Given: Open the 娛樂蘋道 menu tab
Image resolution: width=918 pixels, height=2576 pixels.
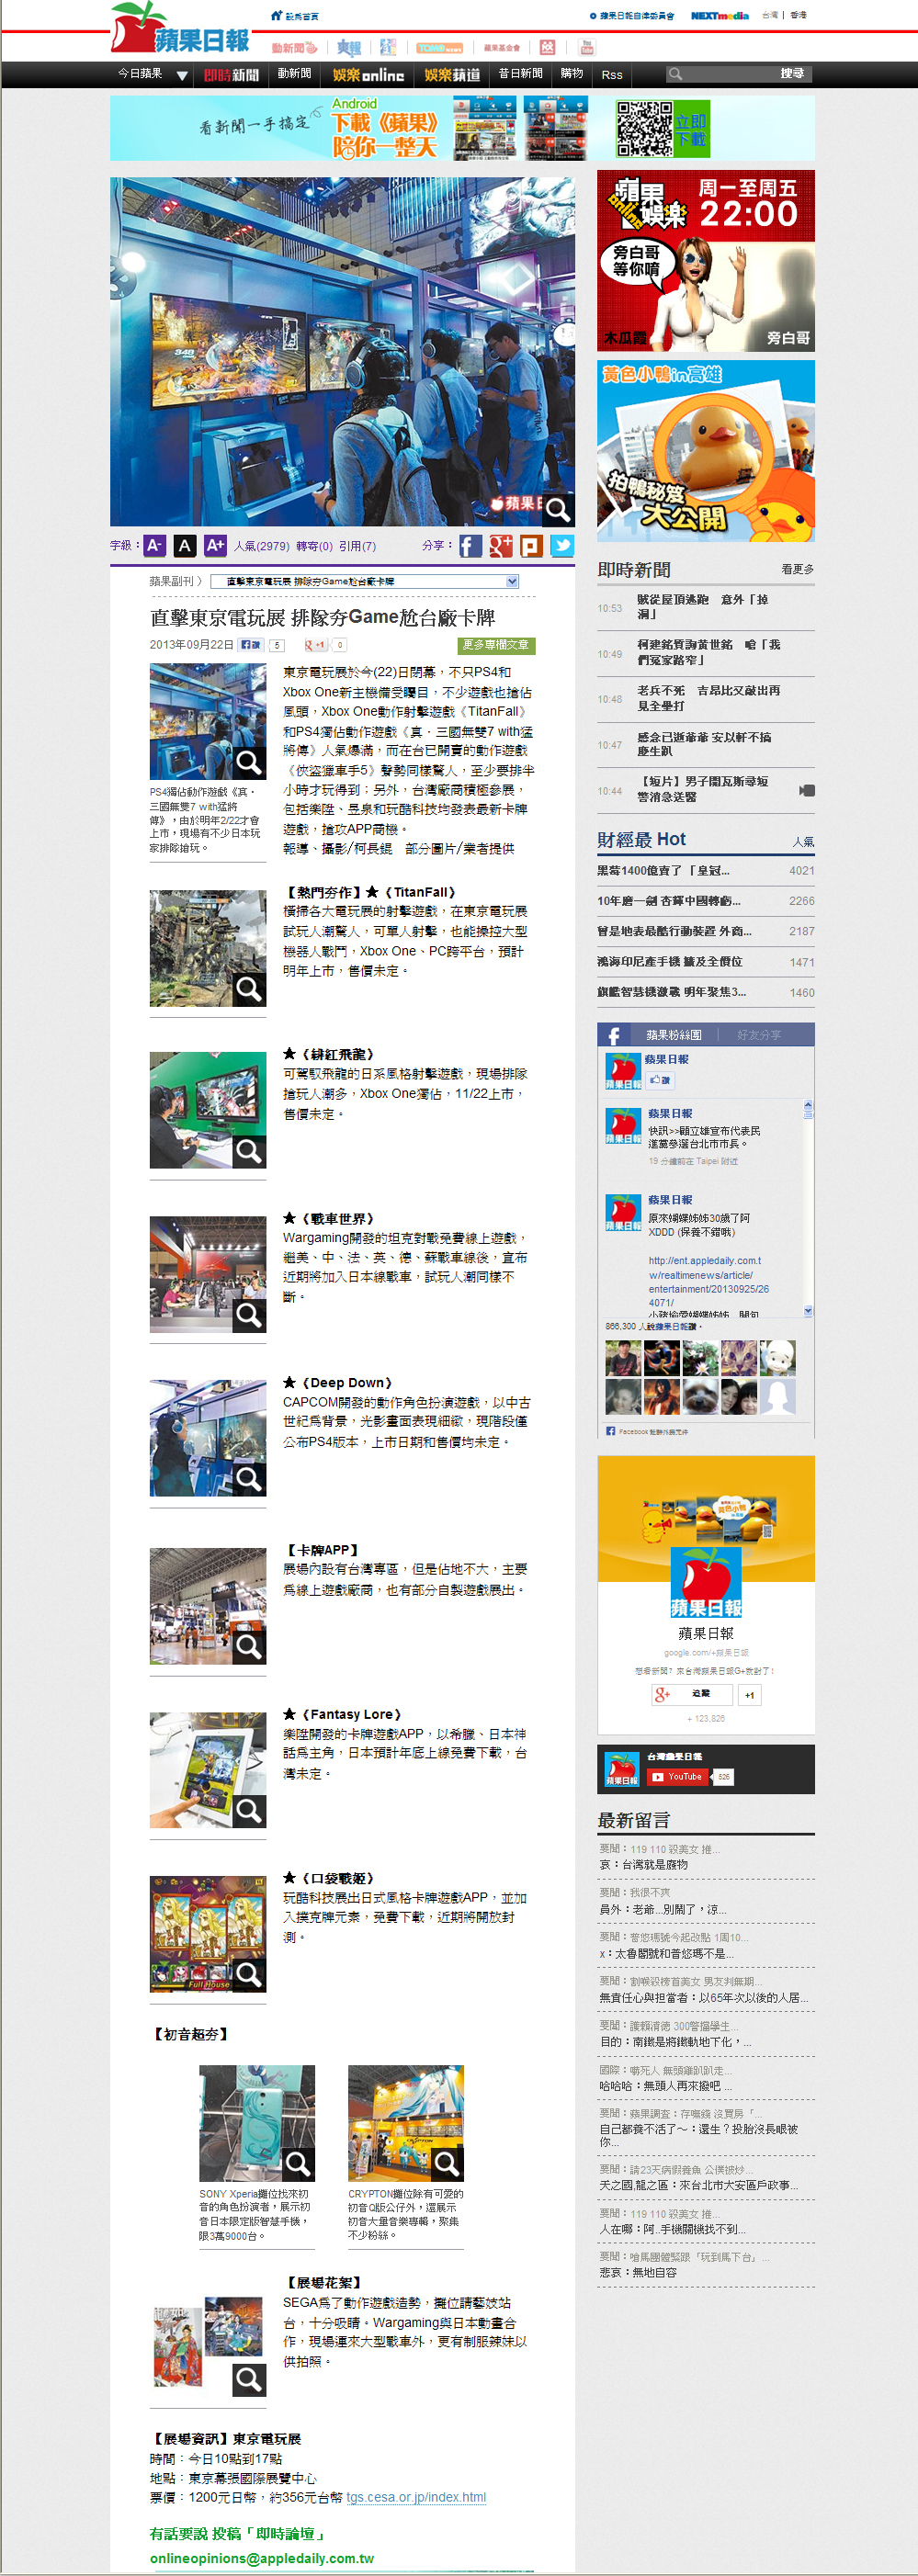Looking at the screenshot, I should tap(452, 75).
